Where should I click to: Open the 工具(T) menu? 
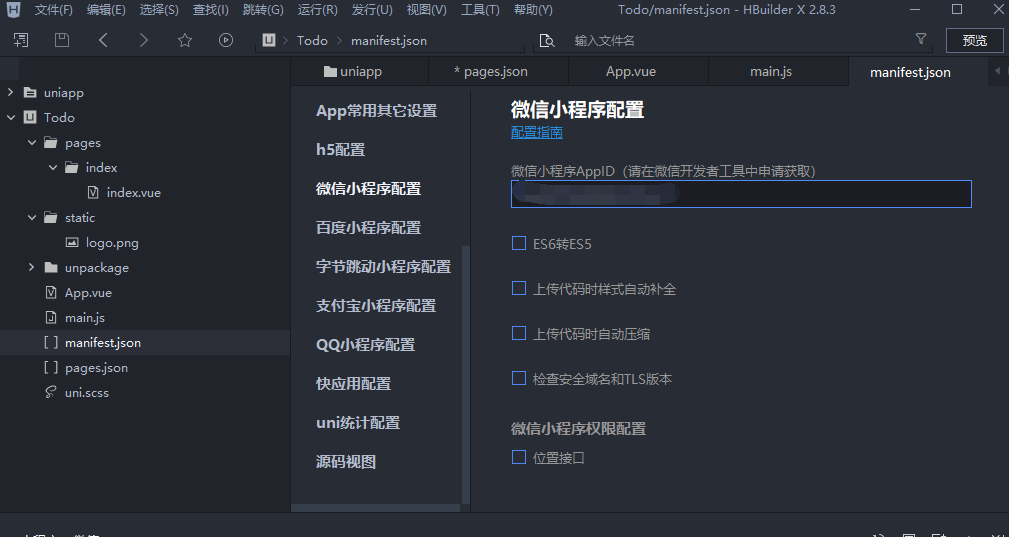(x=480, y=10)
